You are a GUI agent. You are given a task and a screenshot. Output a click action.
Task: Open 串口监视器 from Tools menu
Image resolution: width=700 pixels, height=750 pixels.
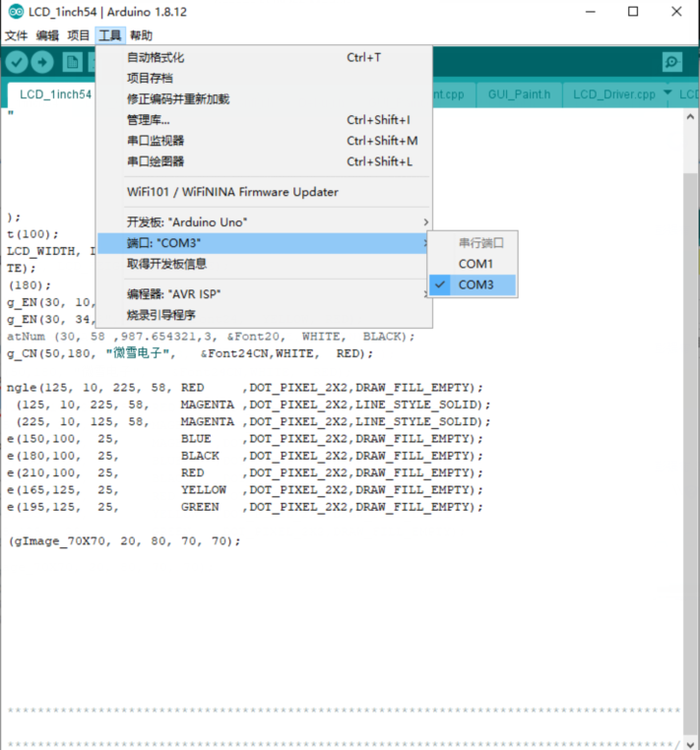pos(265,141)
